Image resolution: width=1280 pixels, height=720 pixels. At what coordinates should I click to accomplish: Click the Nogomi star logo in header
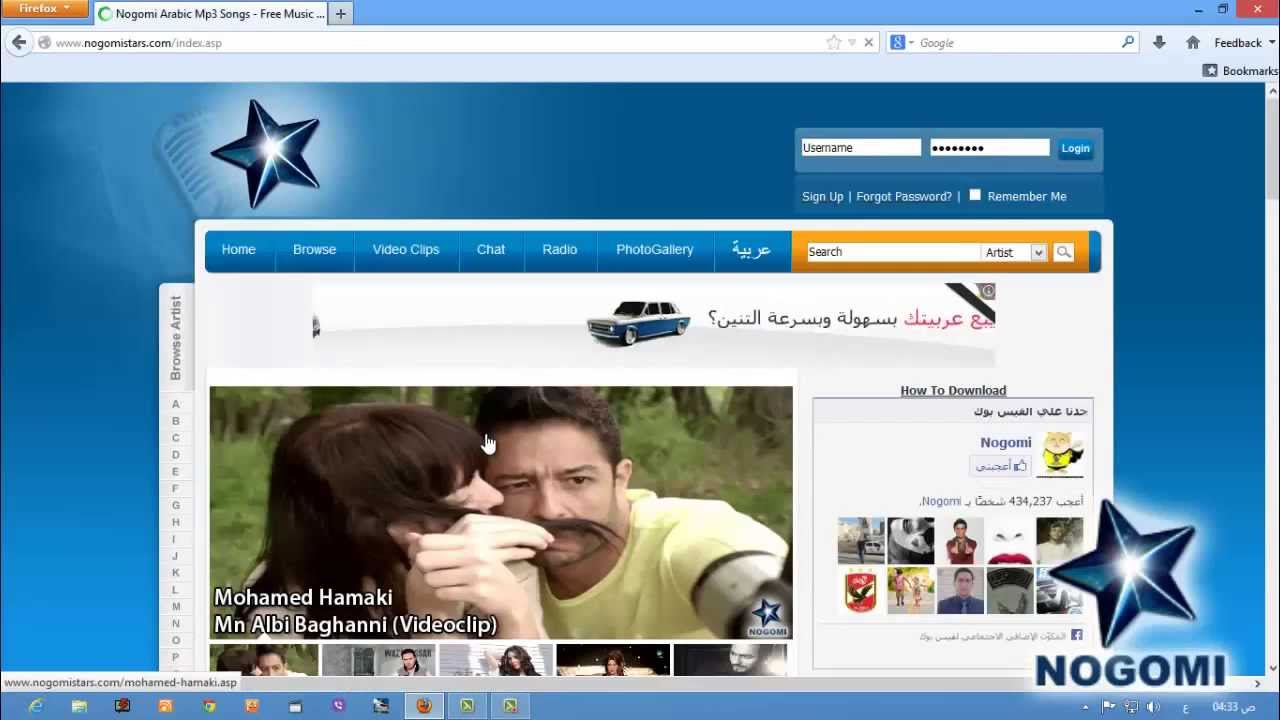266,154
